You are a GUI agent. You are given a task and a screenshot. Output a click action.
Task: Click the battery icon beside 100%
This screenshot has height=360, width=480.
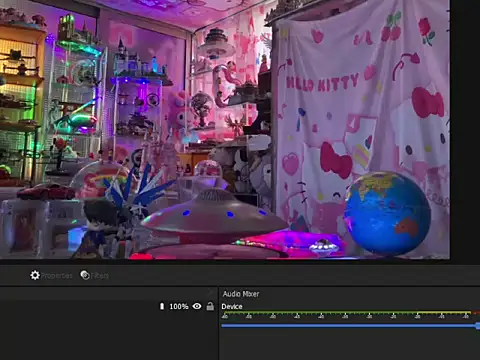[162, 306]
